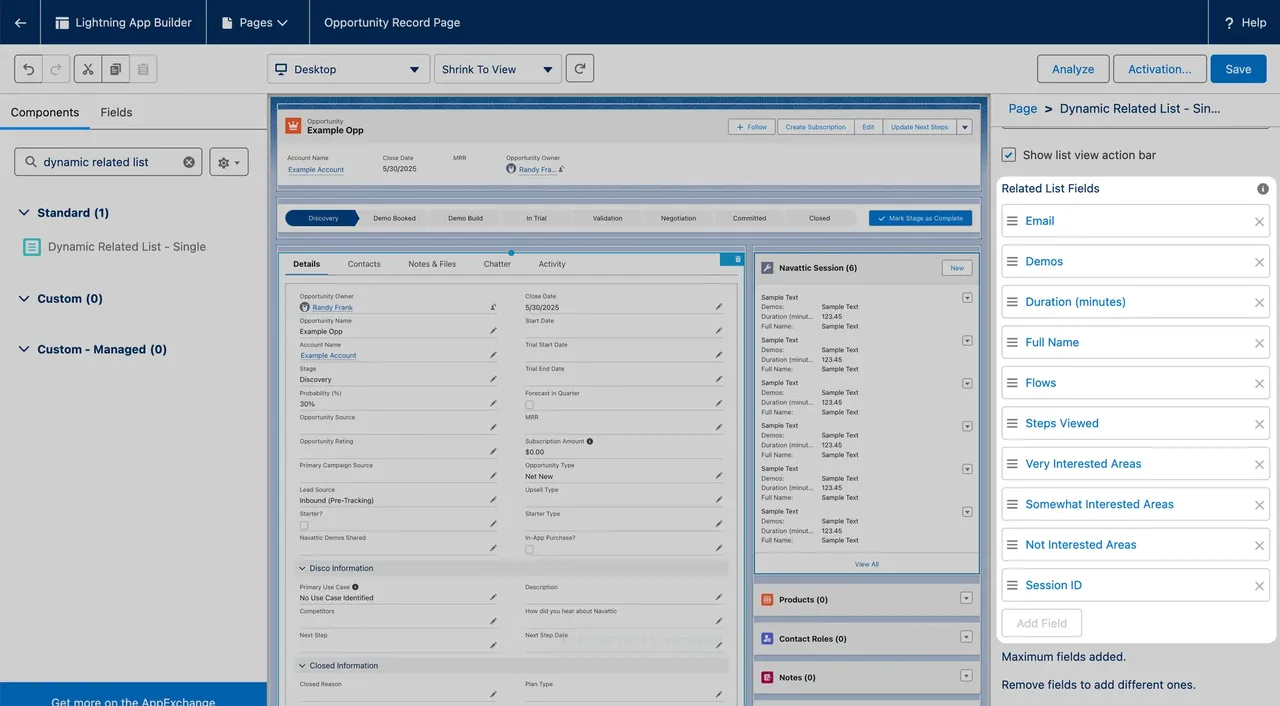Click the drag handle beside Email
This screenshot has width=1280, height=706.
(x=1012, y=221)
